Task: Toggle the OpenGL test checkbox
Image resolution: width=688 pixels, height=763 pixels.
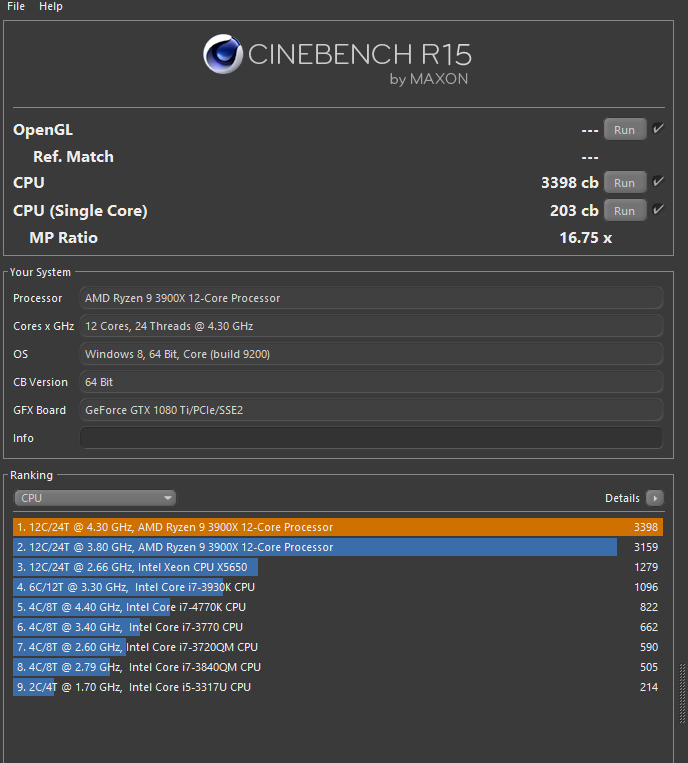Action: [658, 129]
